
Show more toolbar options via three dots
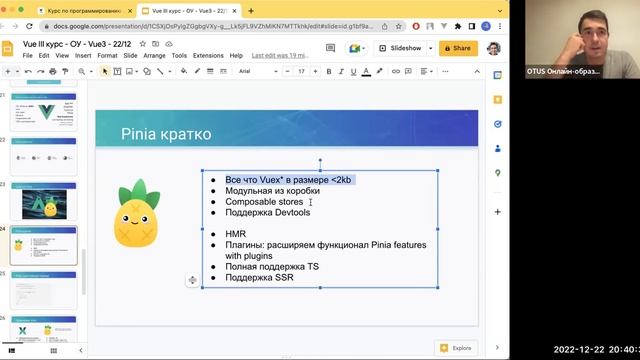445,71
